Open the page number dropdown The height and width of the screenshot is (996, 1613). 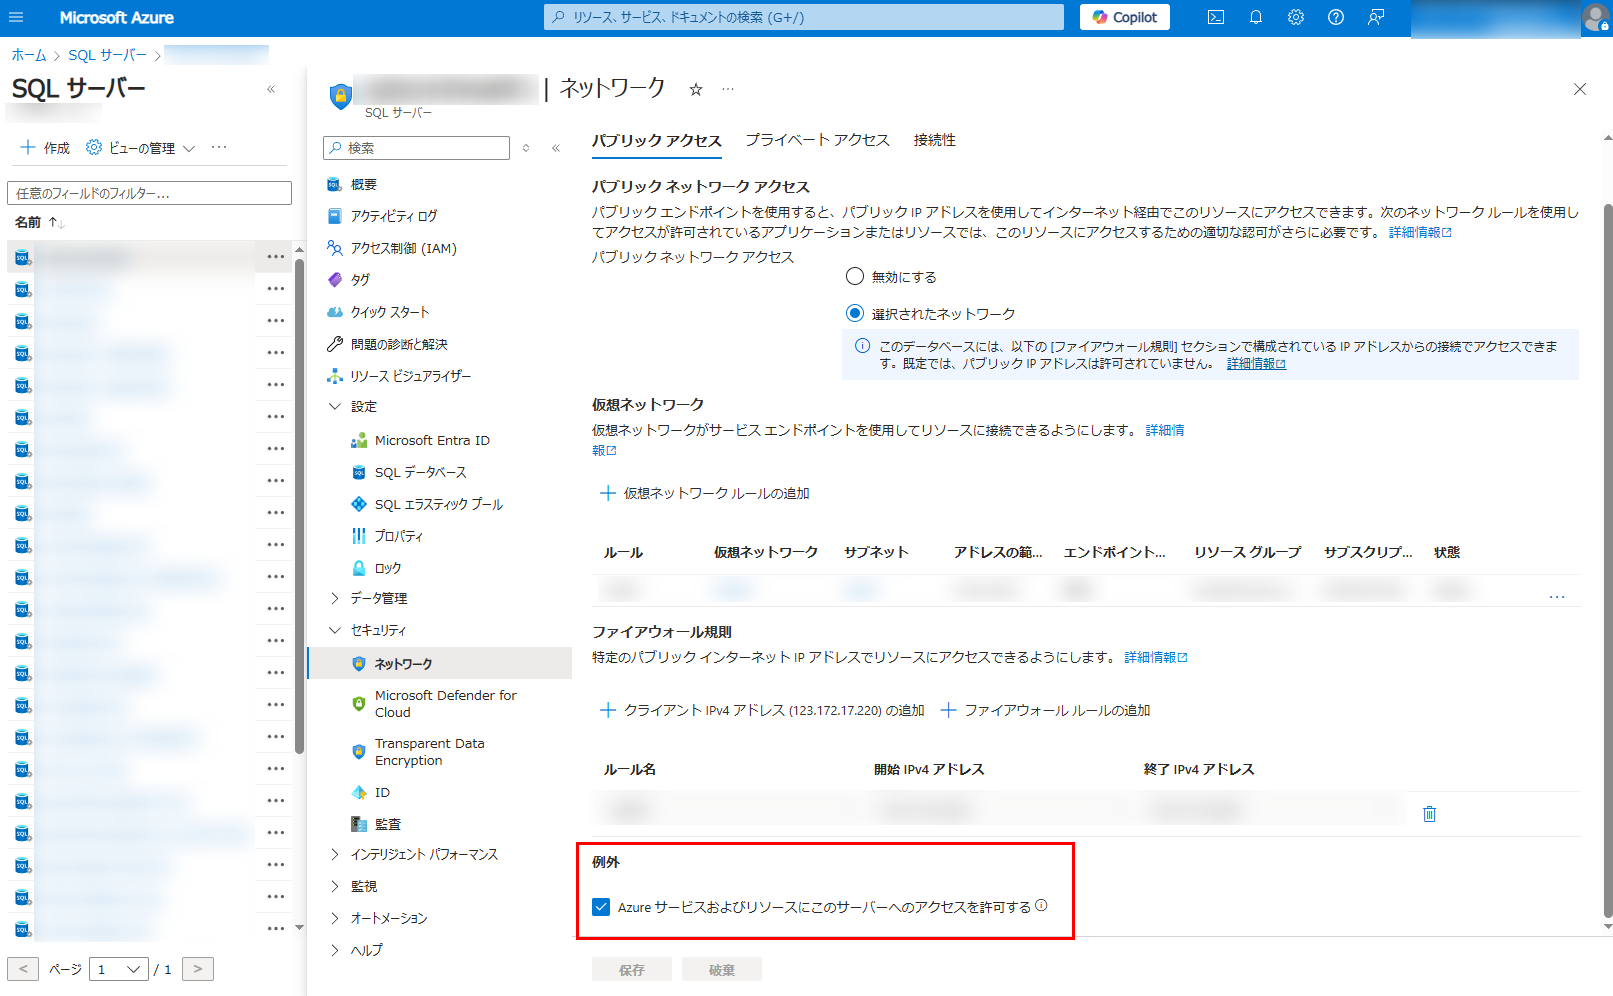click(x=119, y=970)
